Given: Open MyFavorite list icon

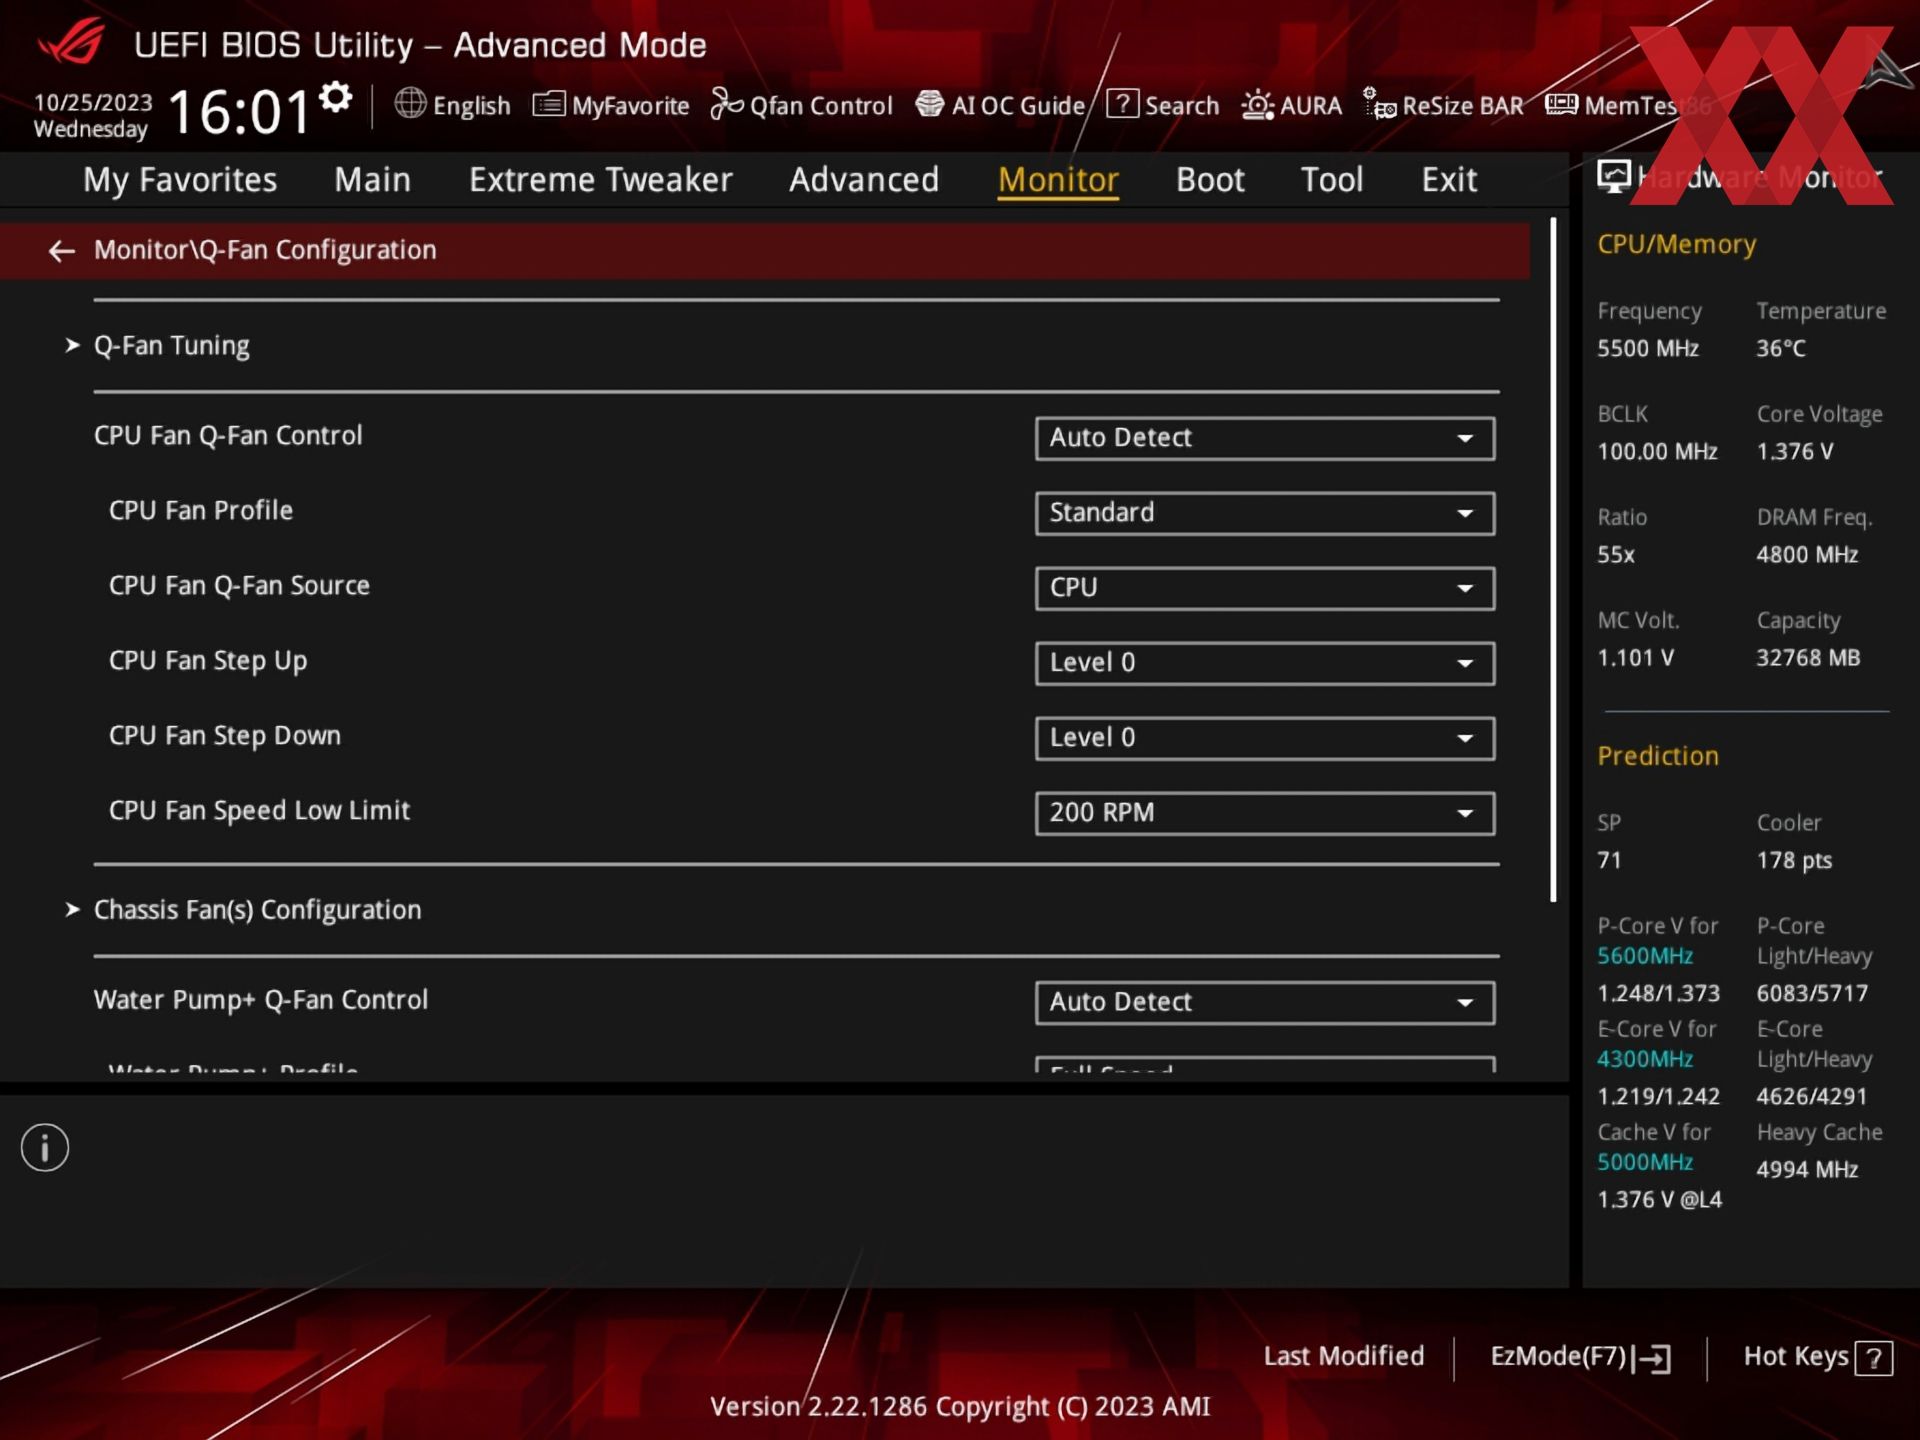Looking at the screenshot, I should [x=549, y=104].
